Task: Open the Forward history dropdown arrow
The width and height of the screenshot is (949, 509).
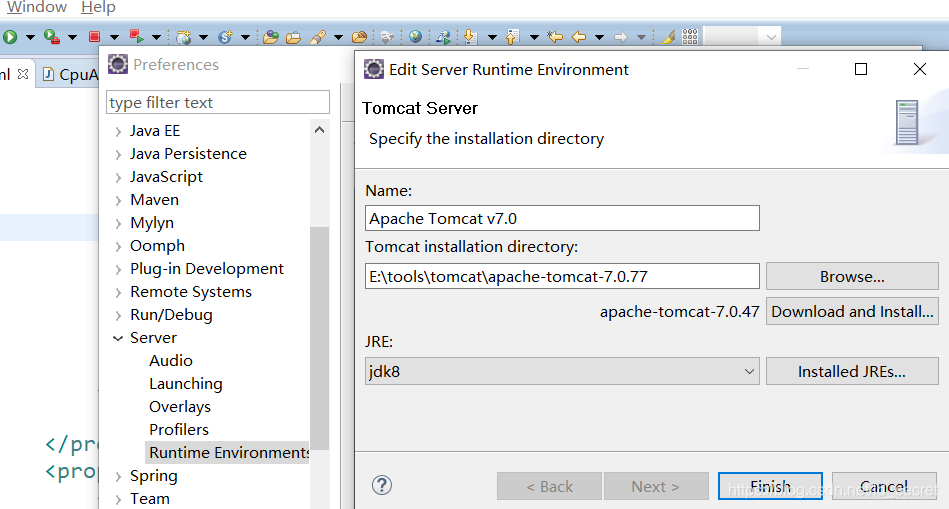Action: point(641,38)
